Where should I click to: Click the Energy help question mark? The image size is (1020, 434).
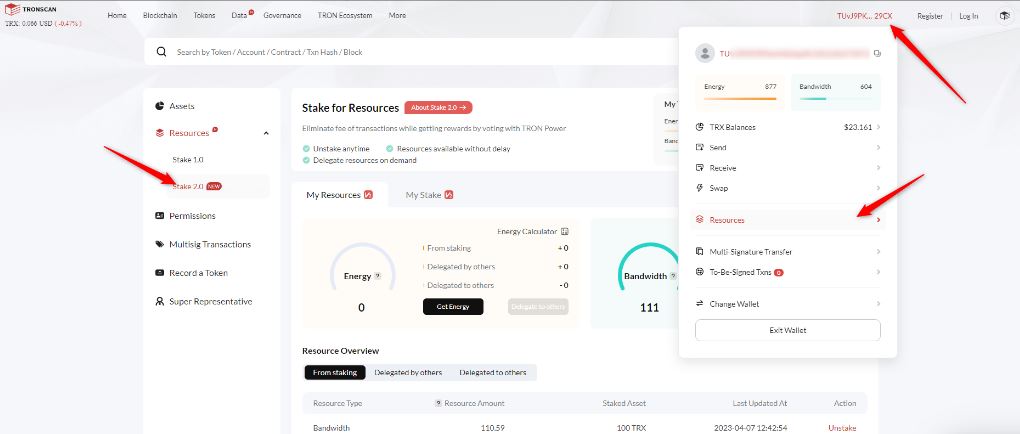377,276
